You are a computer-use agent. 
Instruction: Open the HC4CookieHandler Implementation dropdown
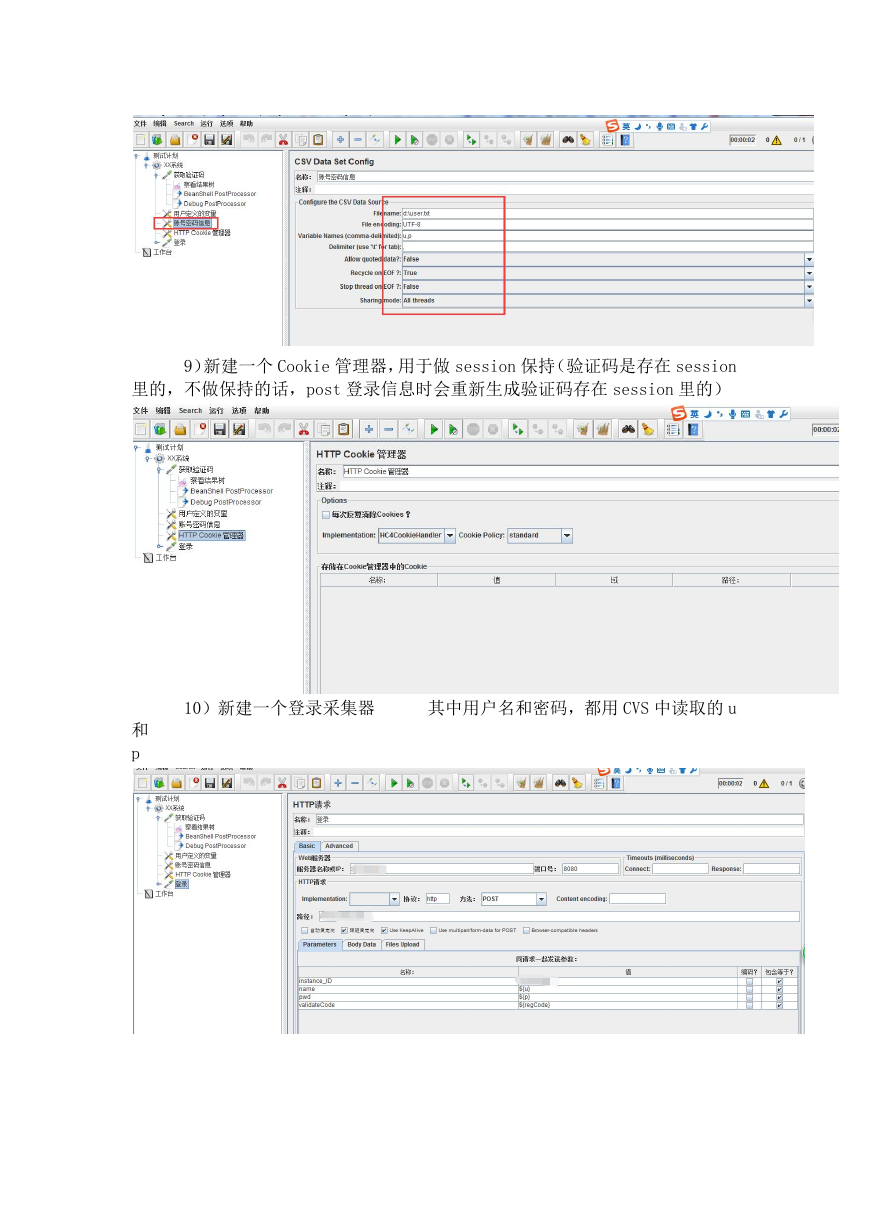point(450,535)
